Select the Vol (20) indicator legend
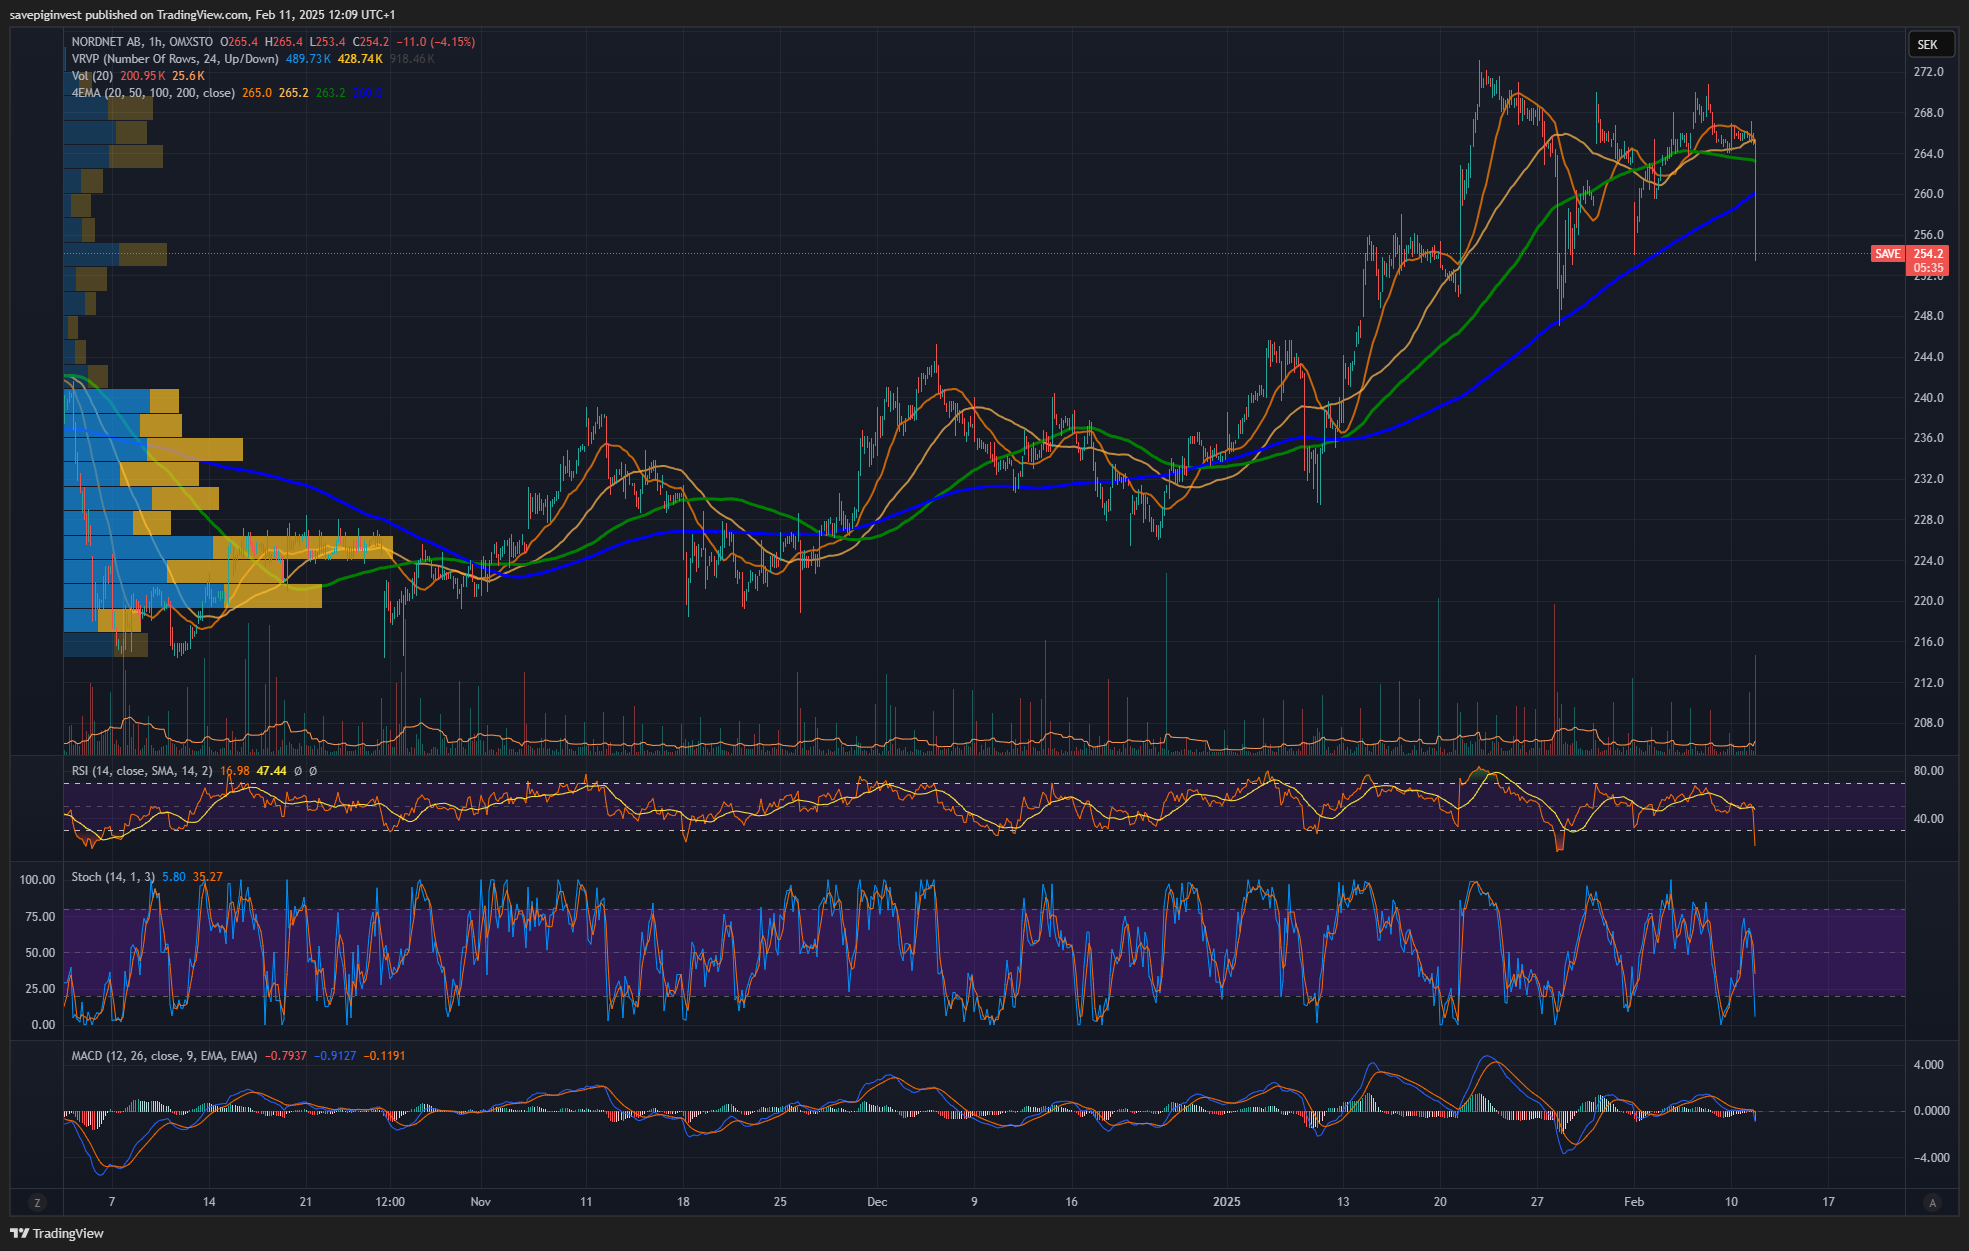The width and height of the screenshot is (1969, 1251). (x=92, y=76)
